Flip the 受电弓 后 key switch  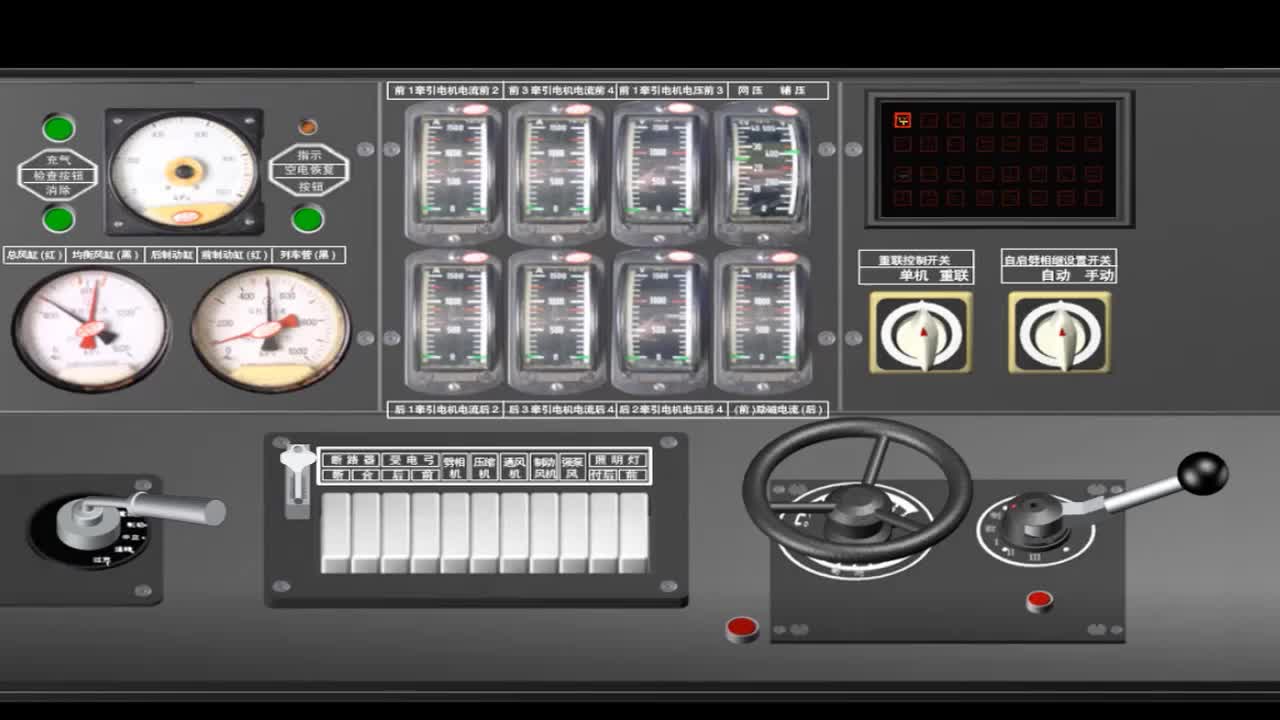pos(396,533)
